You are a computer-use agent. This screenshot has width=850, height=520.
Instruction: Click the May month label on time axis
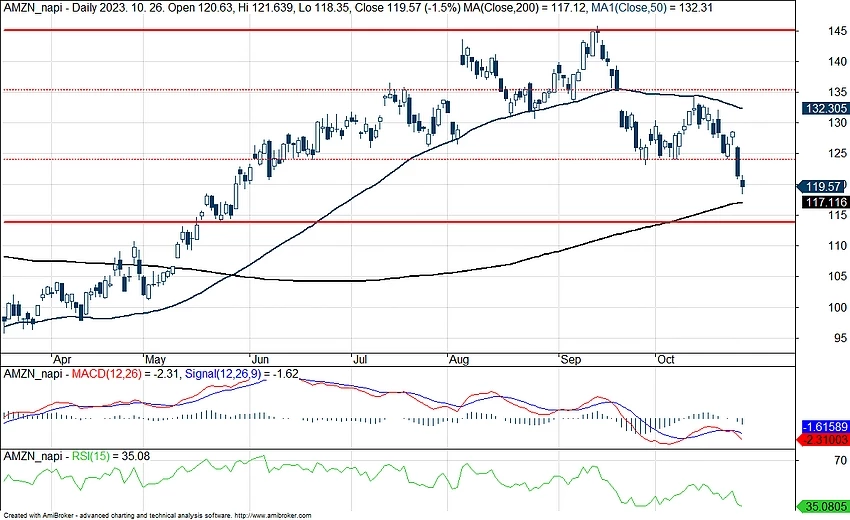tap(156, 359)
